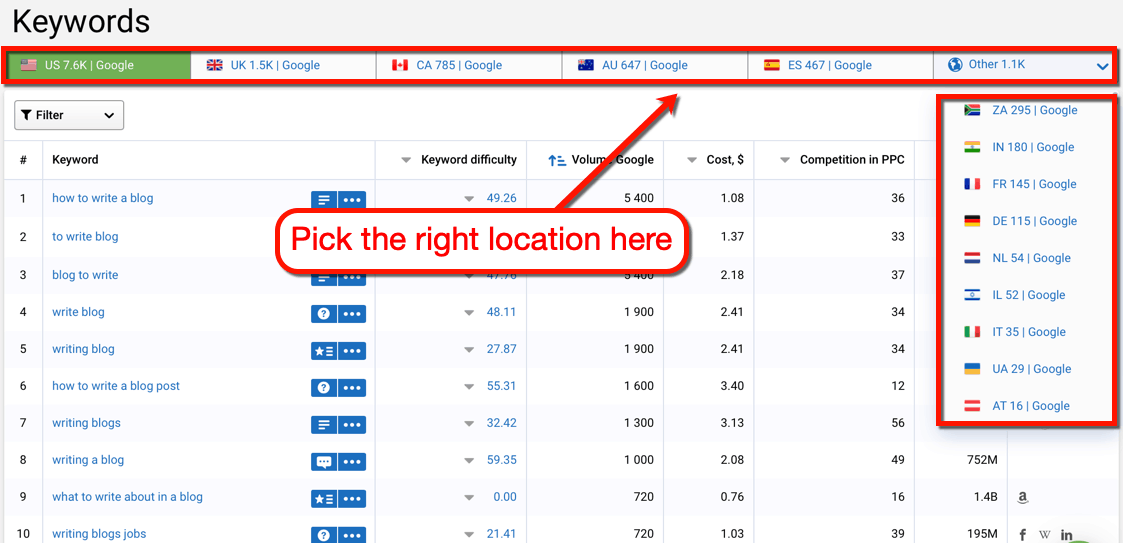Click the Volume Google sort icon
Viewport: 1123px width, 543px height.
pyautogui.click(x=557, y=160)
